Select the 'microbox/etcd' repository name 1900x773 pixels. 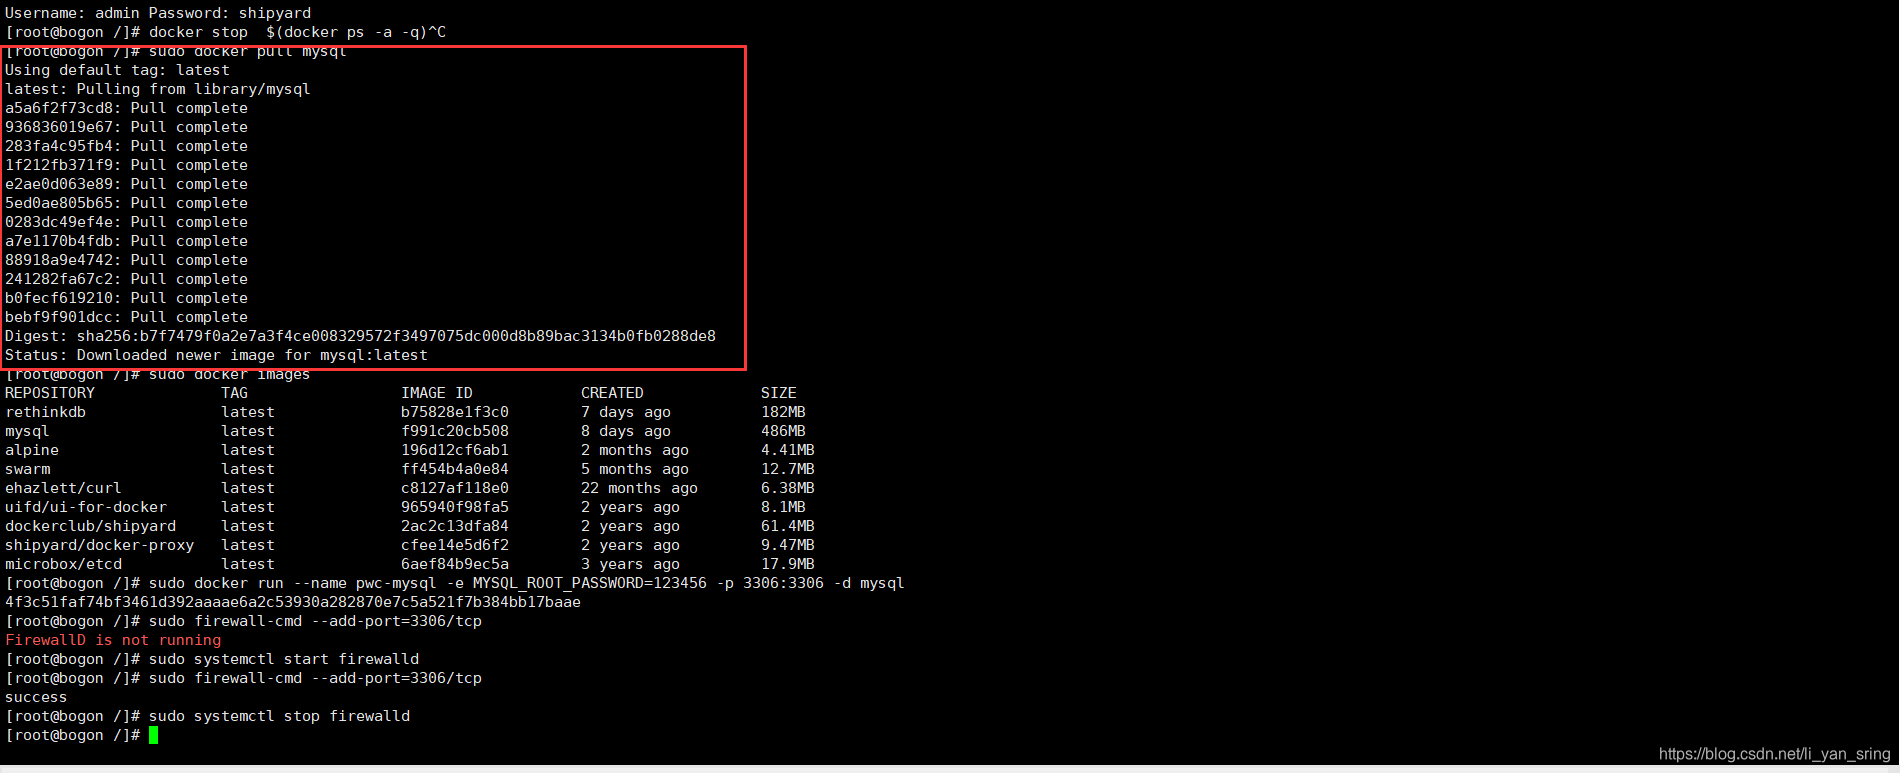point(63,564)
